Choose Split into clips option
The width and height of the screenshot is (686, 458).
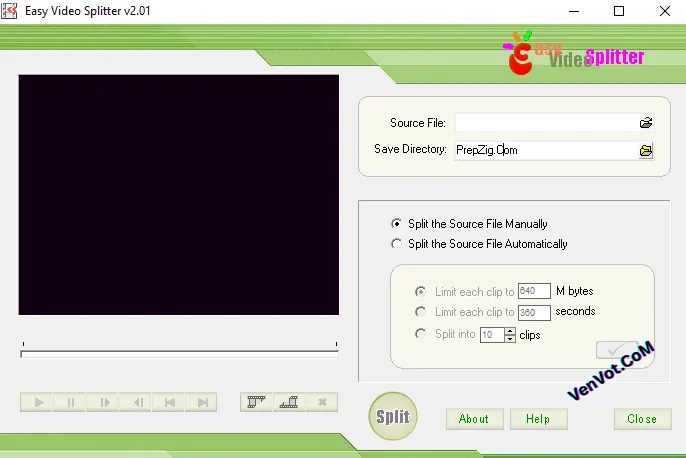click(x=420, y=334)
